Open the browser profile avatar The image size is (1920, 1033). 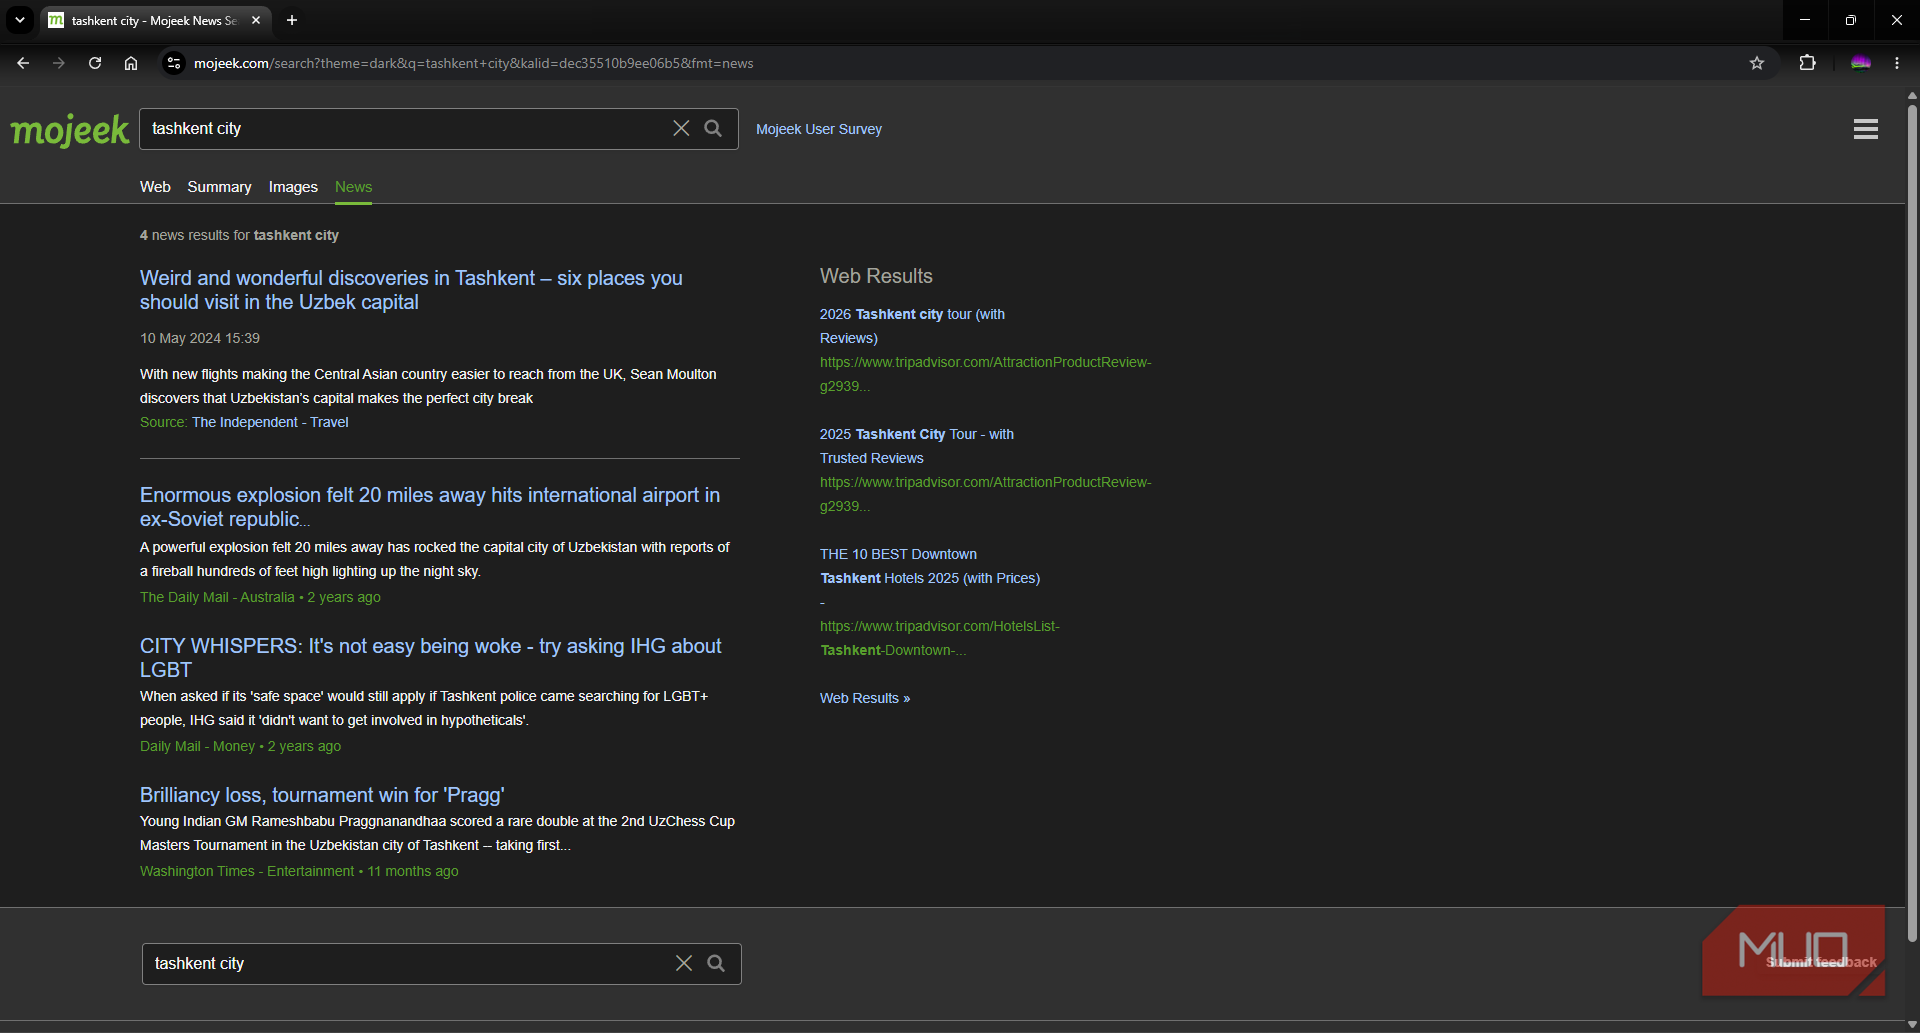[1861, 63]
